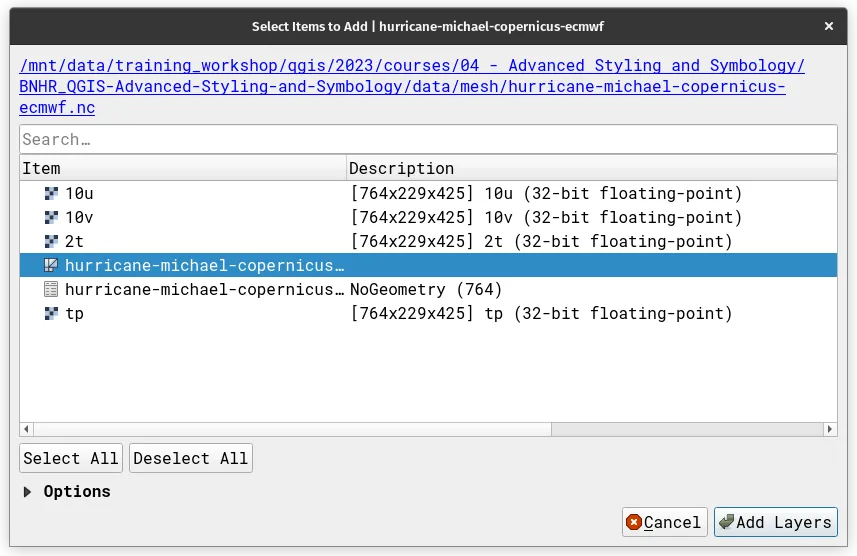Screen dimensions: 857x556
Task: Select the 2t item row
Action: [428, 242]
